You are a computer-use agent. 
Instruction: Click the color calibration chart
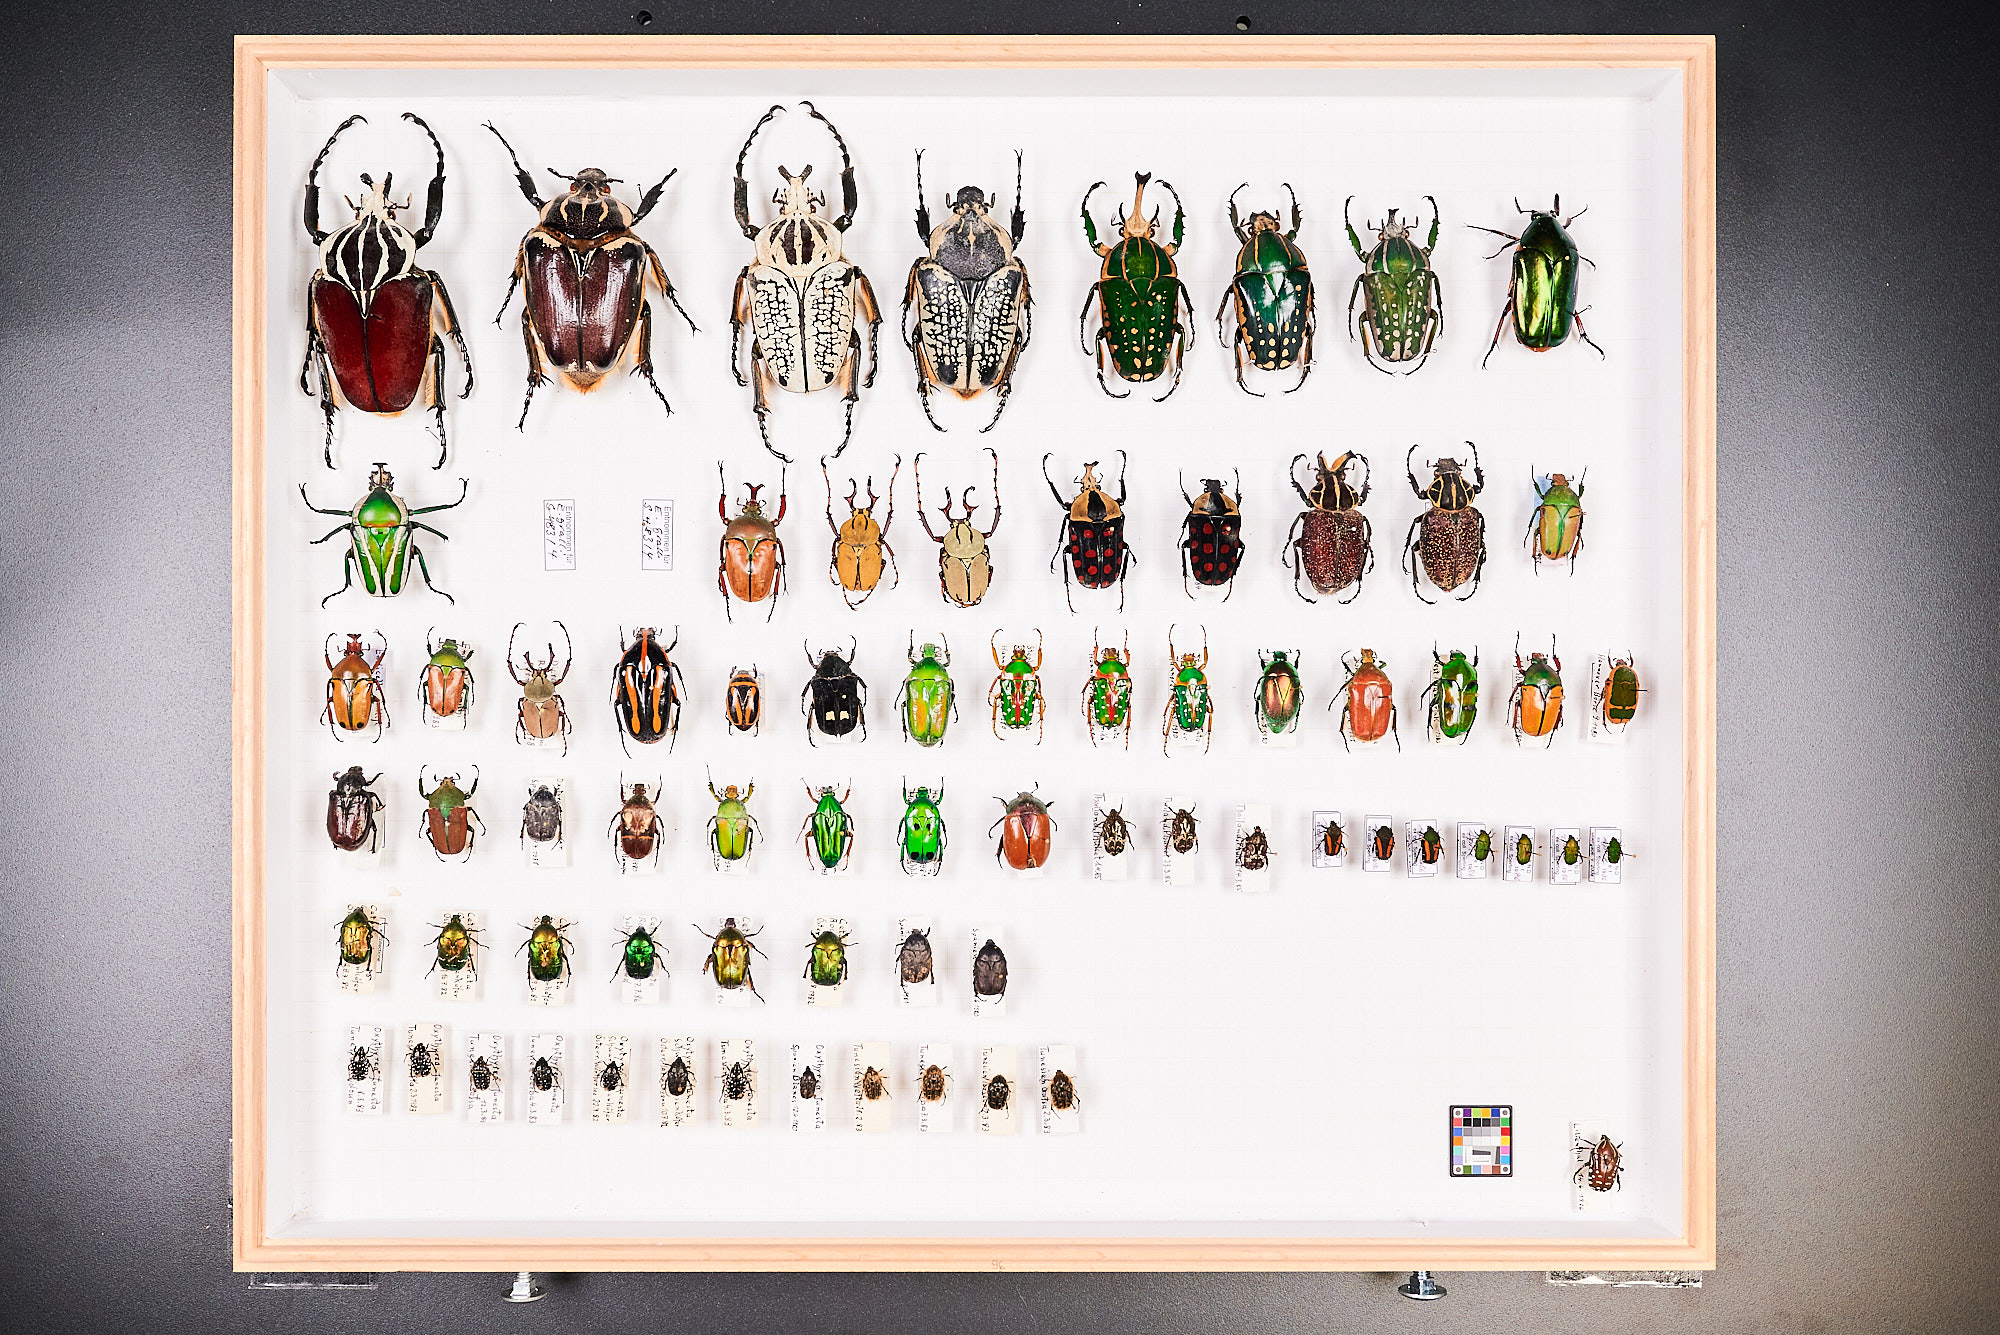pos(1480,1140)
